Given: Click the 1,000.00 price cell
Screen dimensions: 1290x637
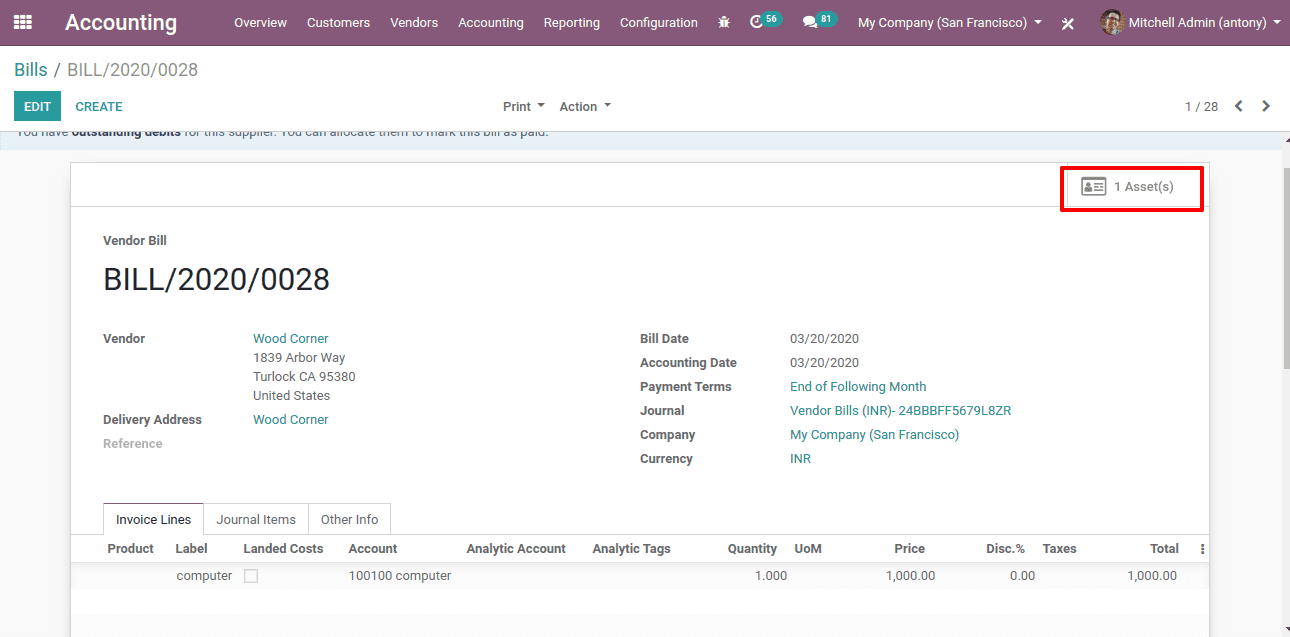Looking at the screenshot, I should coord(910,576).
